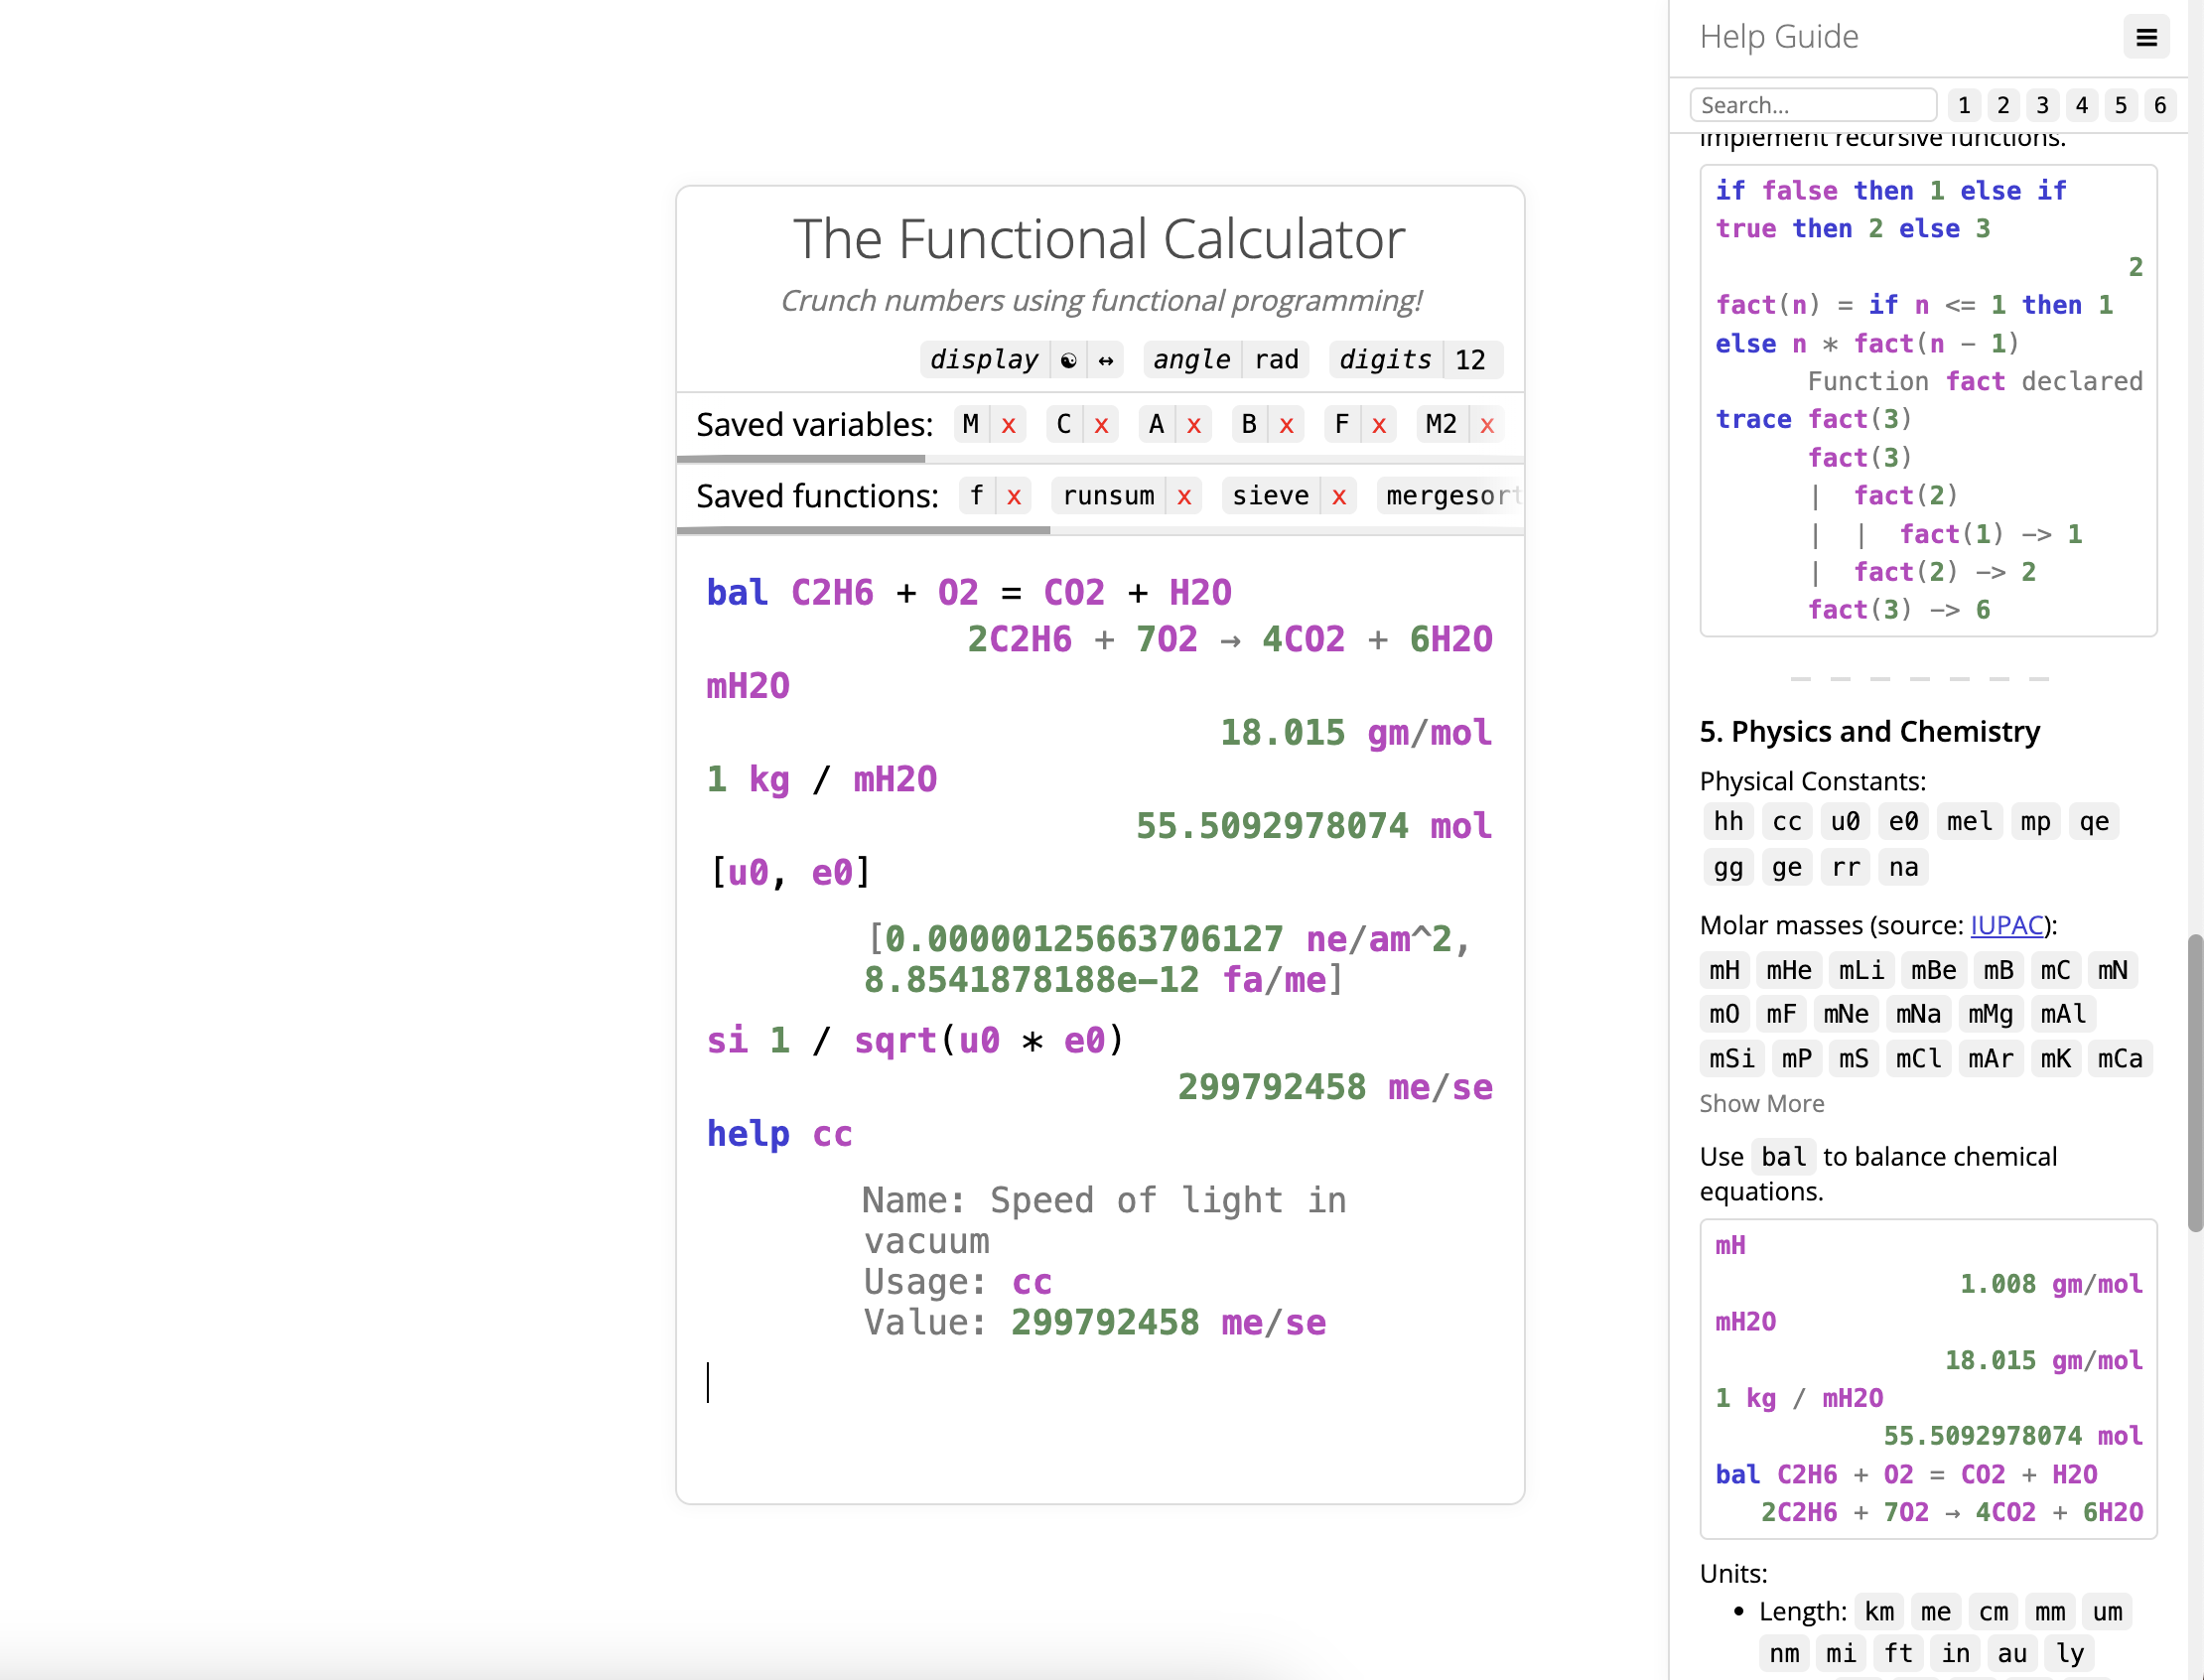Expand molar masses with Show More
Viewport: 2204px width, 1680px height.
click(1761, 1103)
